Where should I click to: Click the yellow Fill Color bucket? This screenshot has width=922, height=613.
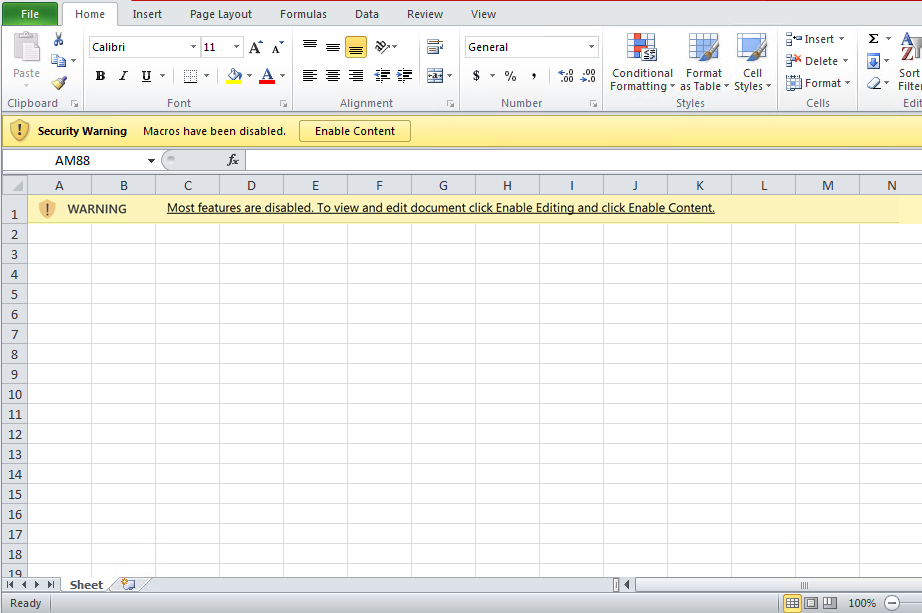tap(234, 76)
